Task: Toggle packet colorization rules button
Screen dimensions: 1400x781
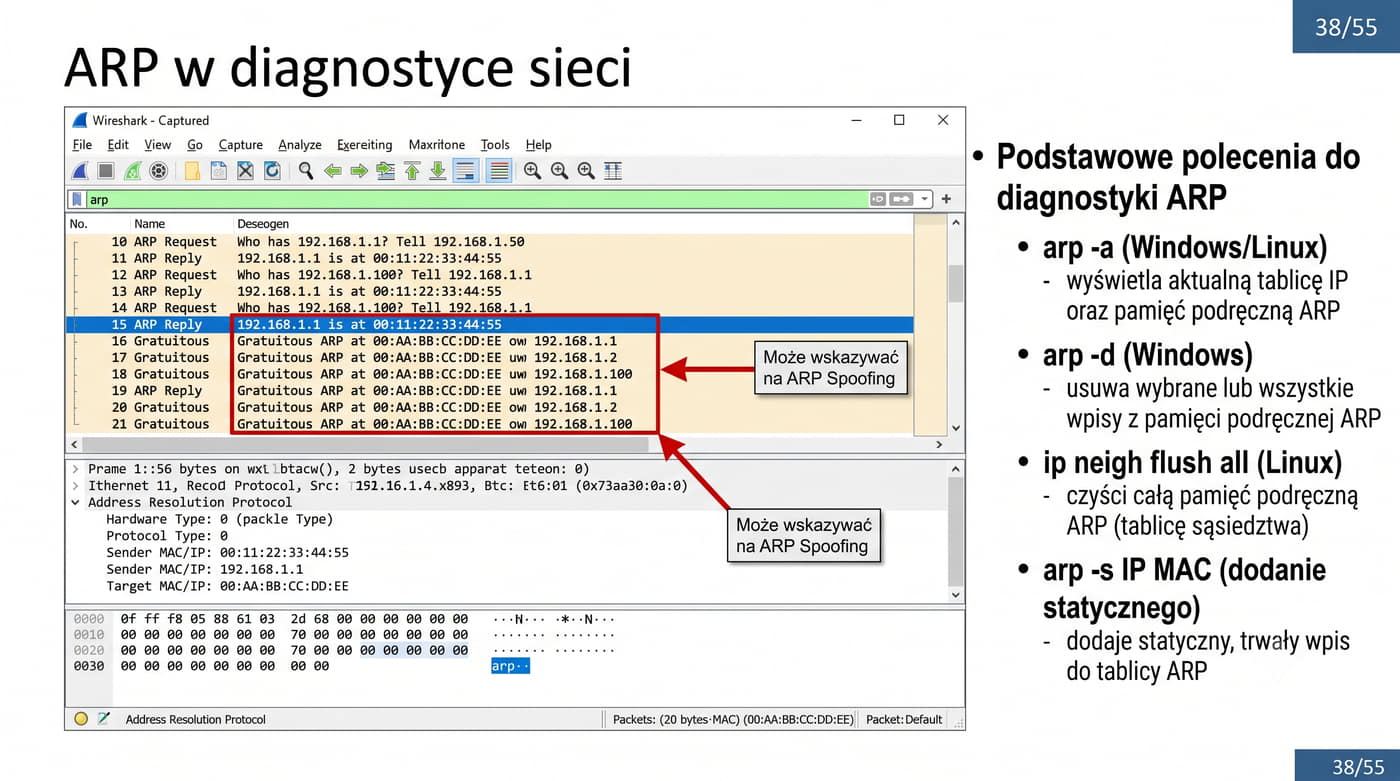Action: point(499,171)
